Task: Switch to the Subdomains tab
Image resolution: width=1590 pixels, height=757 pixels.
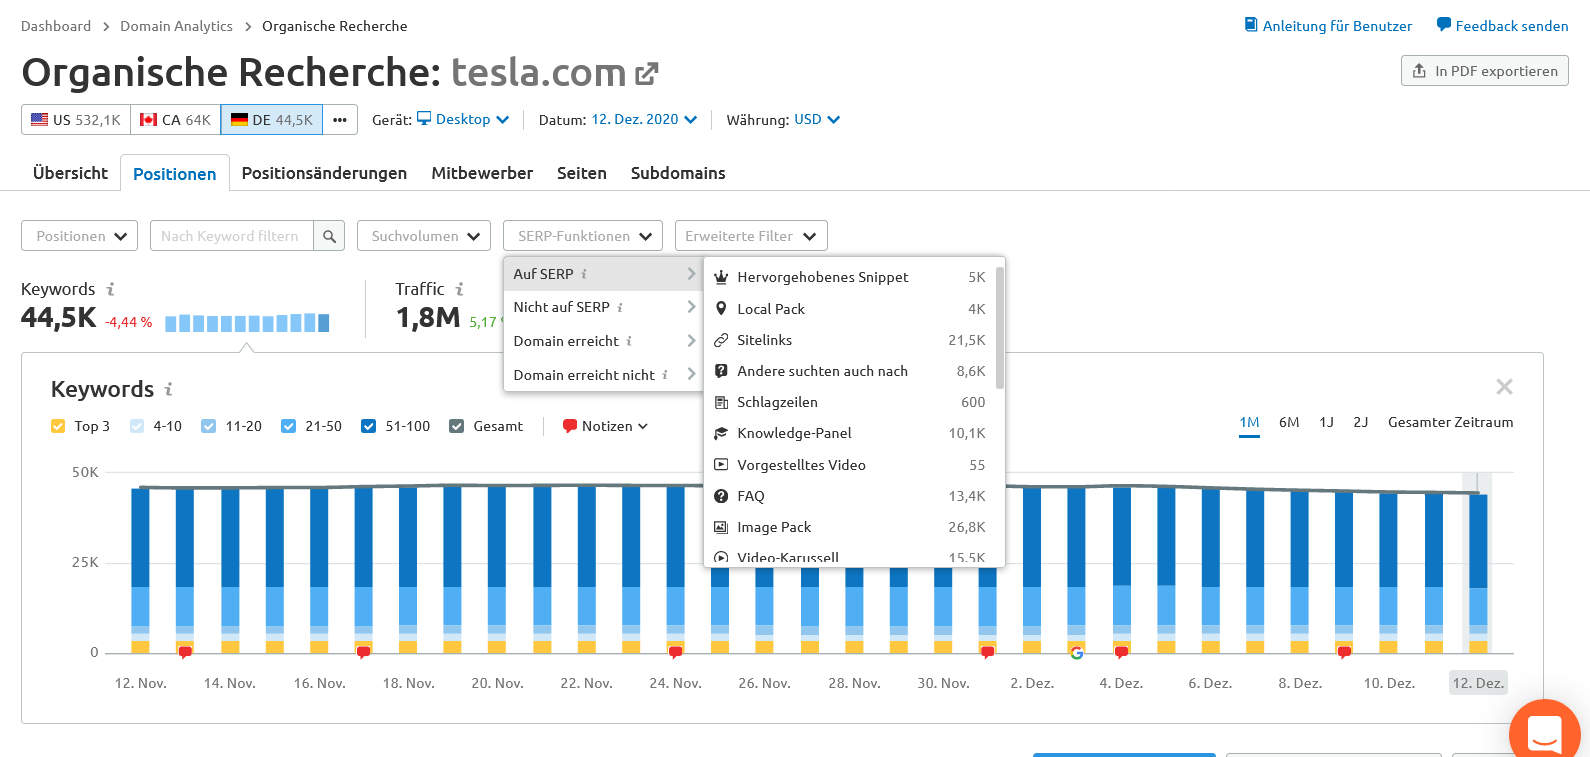Action: coord(678,173)
